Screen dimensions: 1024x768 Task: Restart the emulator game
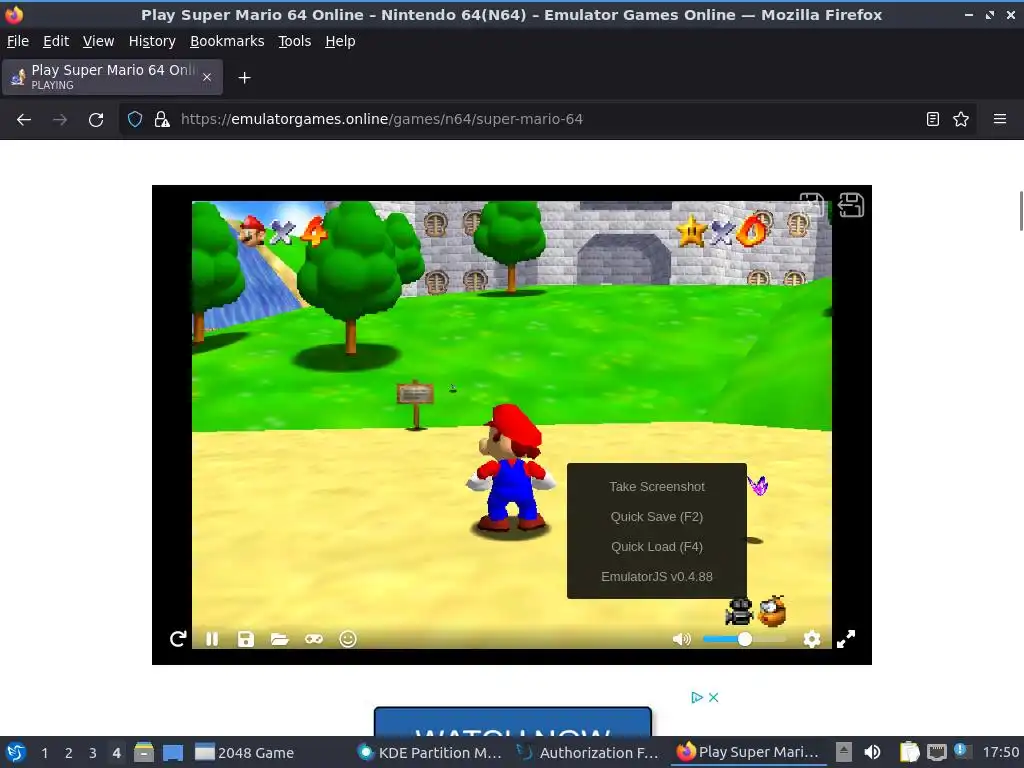pyautogui.click(x=178, y=639)
